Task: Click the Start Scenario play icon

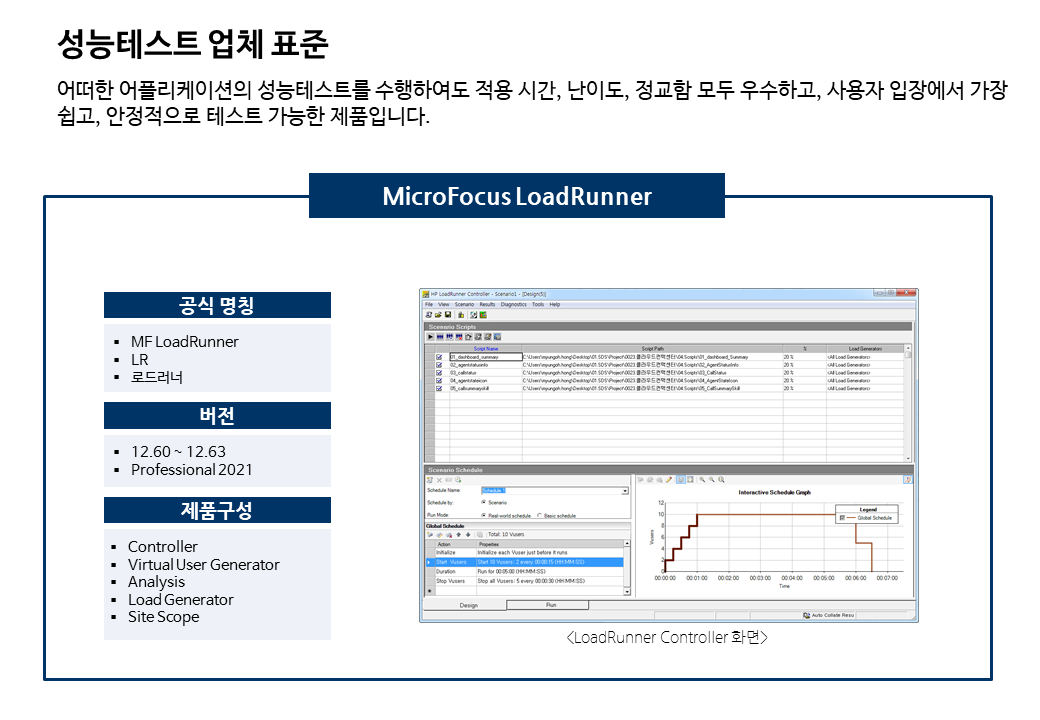Action: [430, 337]
